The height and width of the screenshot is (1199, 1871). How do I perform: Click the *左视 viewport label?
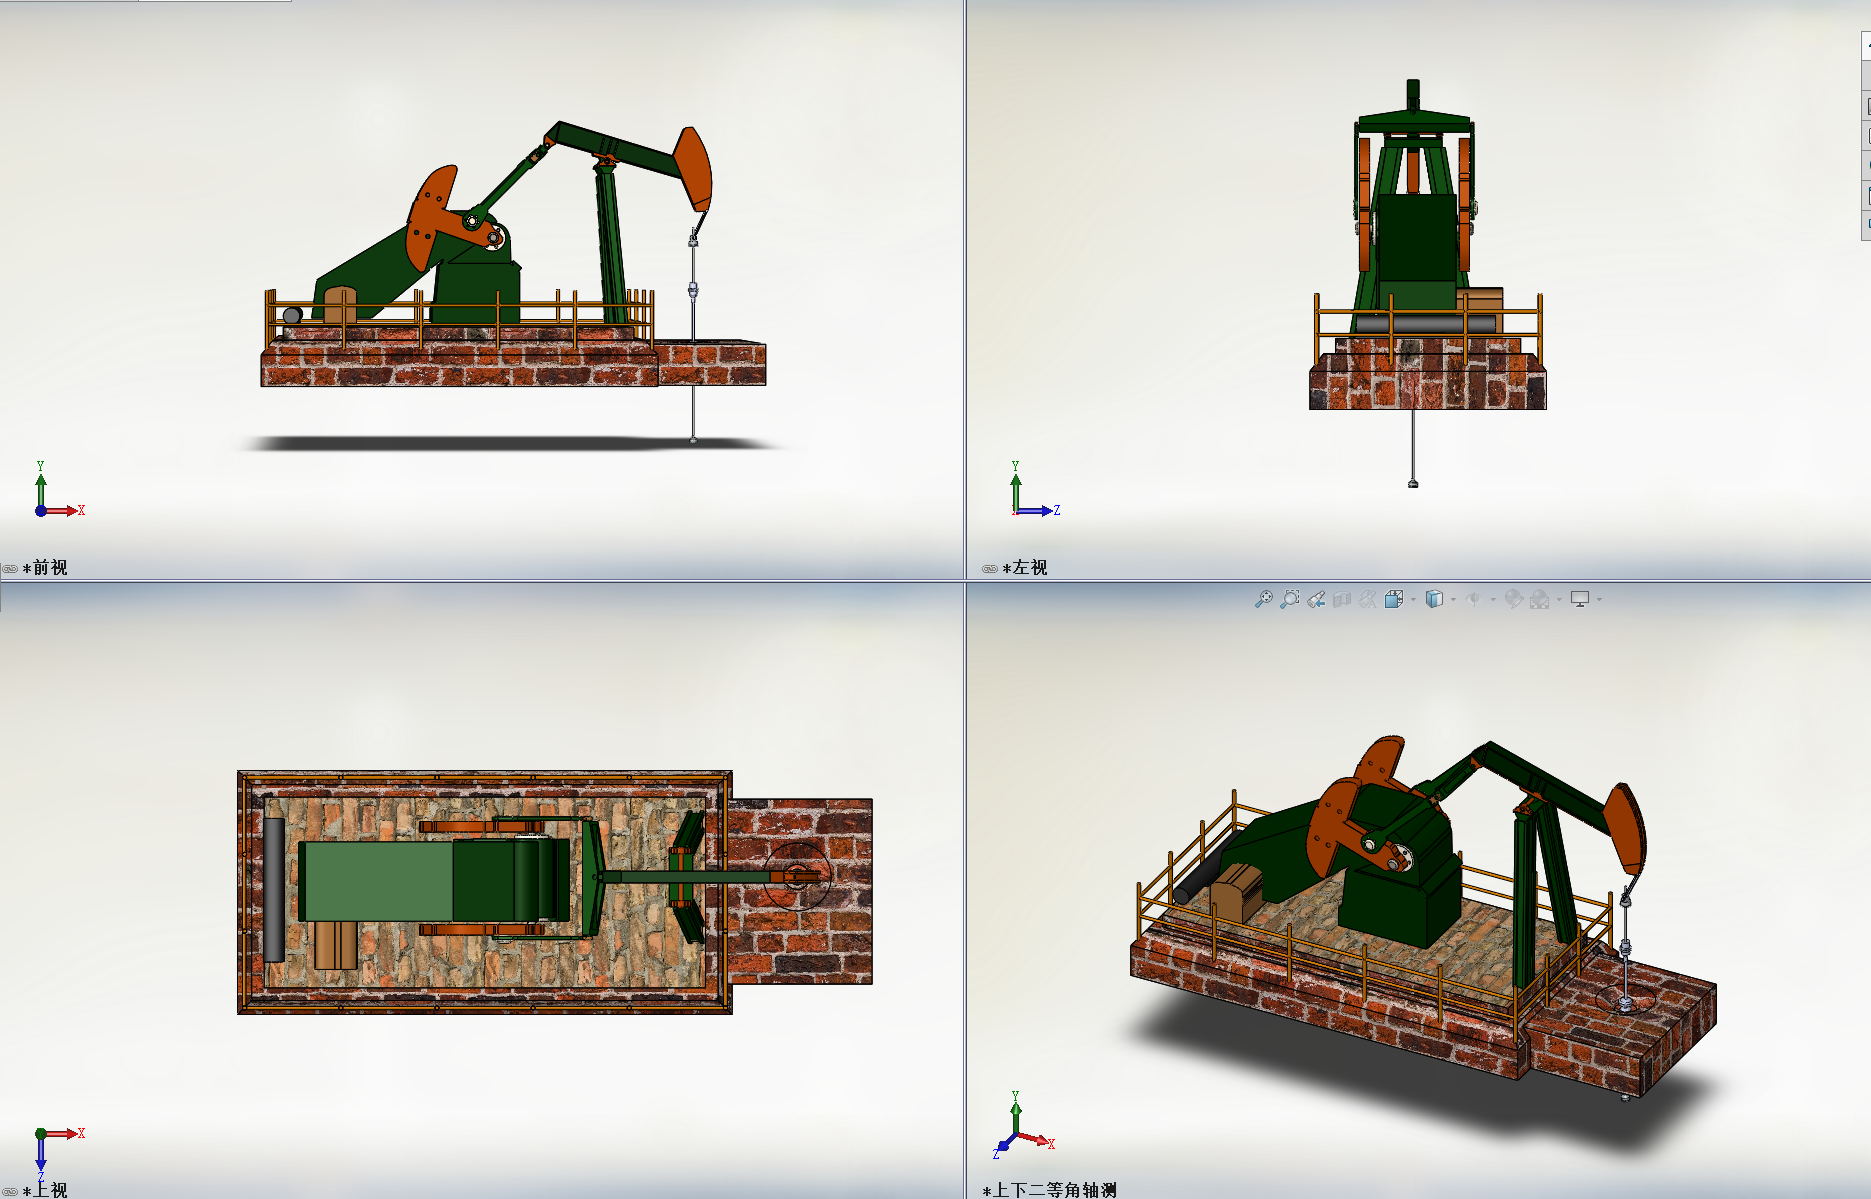click(1025, 568)
